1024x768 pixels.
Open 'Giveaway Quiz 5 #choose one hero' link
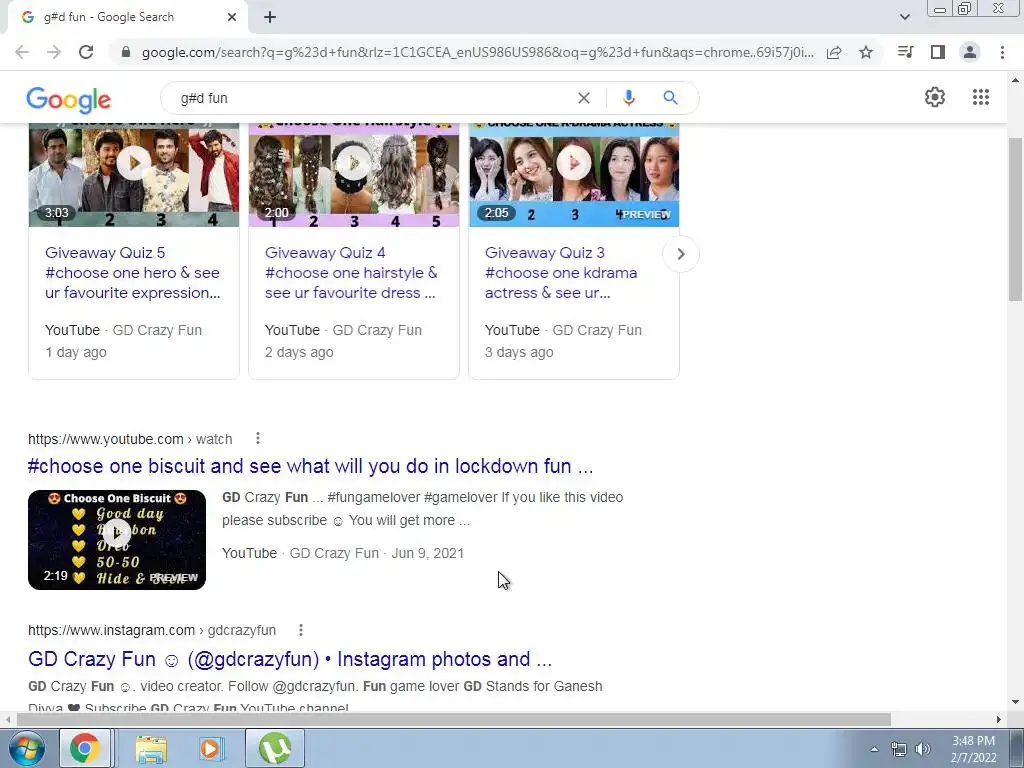click(x=133, y=273)
